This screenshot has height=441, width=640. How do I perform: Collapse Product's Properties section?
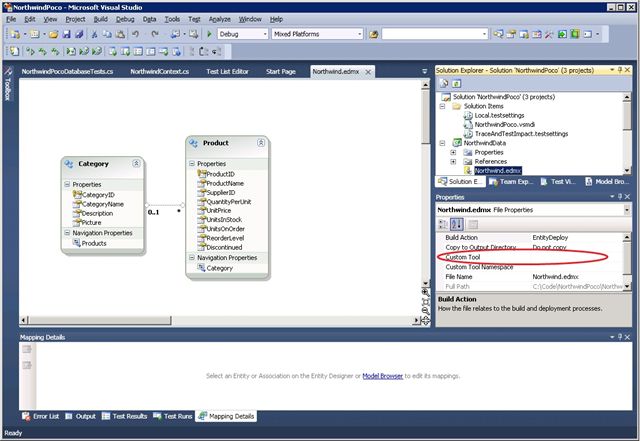tap(192, 163)
